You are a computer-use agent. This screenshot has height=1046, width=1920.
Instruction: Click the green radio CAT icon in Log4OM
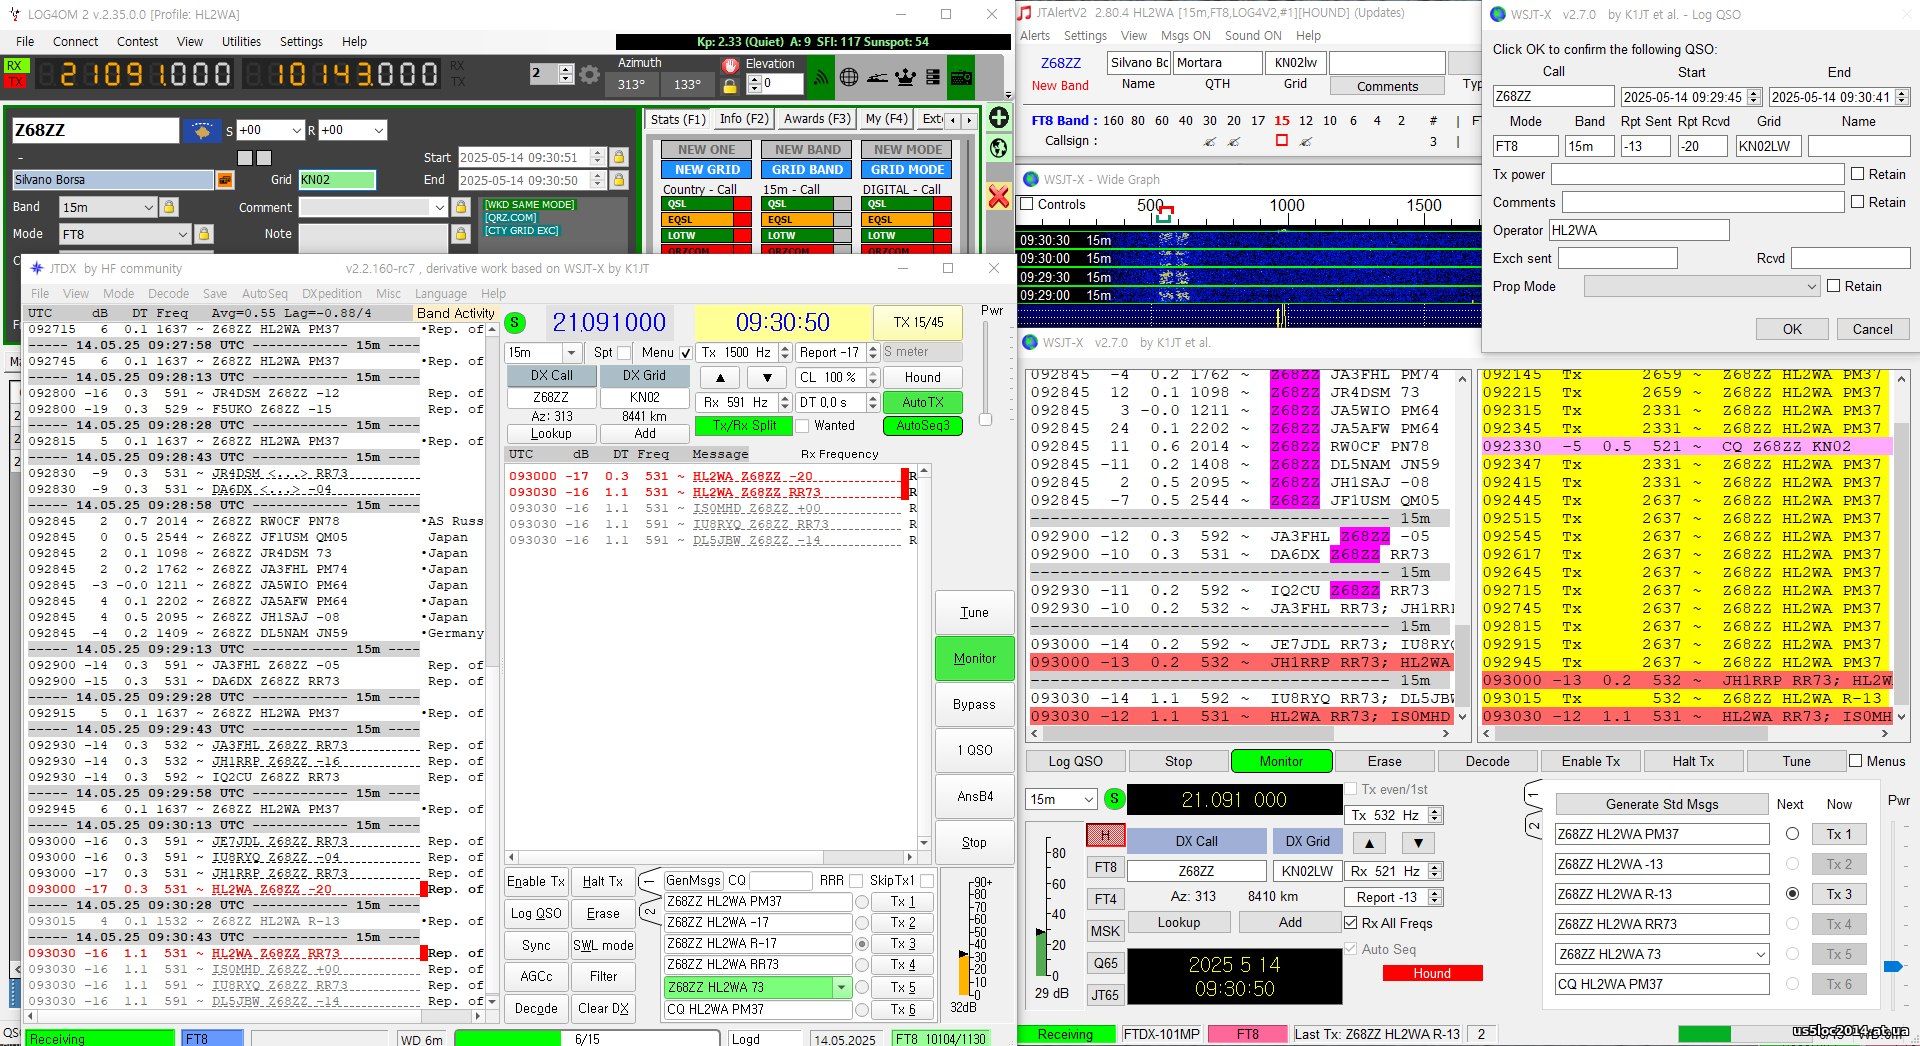(x=961, y=76)
